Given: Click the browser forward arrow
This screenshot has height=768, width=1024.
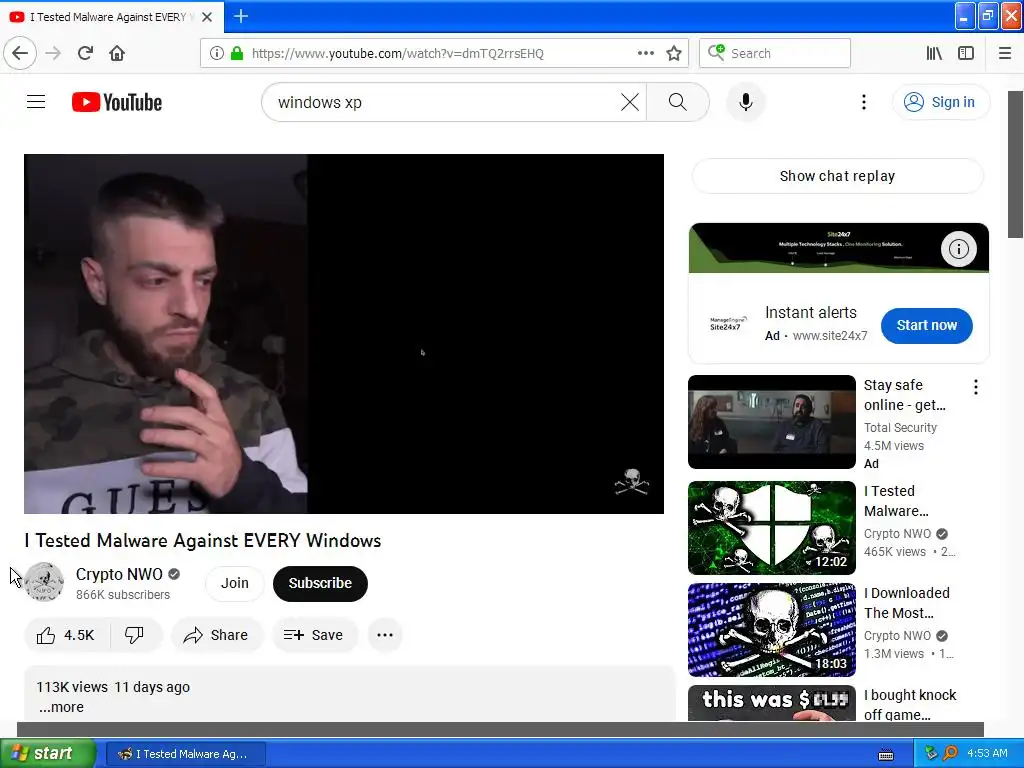Looking at the screenshot, I should tap(53, 53).
